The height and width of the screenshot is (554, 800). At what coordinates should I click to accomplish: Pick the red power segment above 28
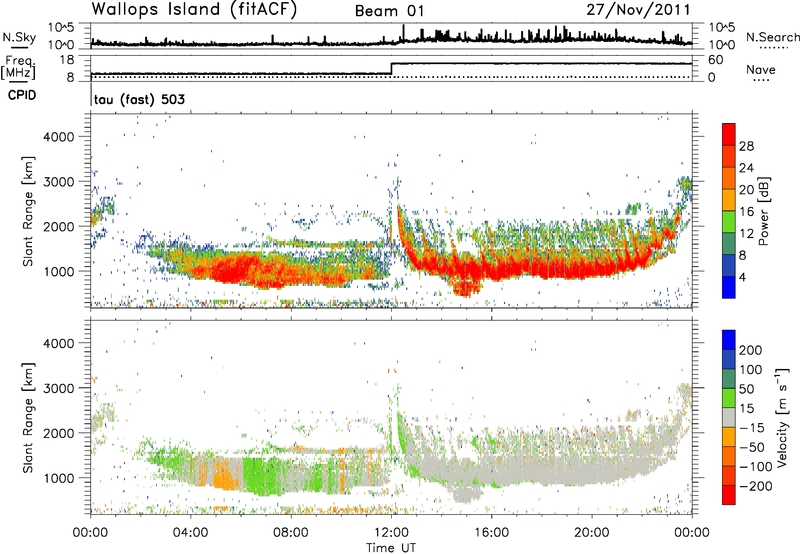coord(729,134)
